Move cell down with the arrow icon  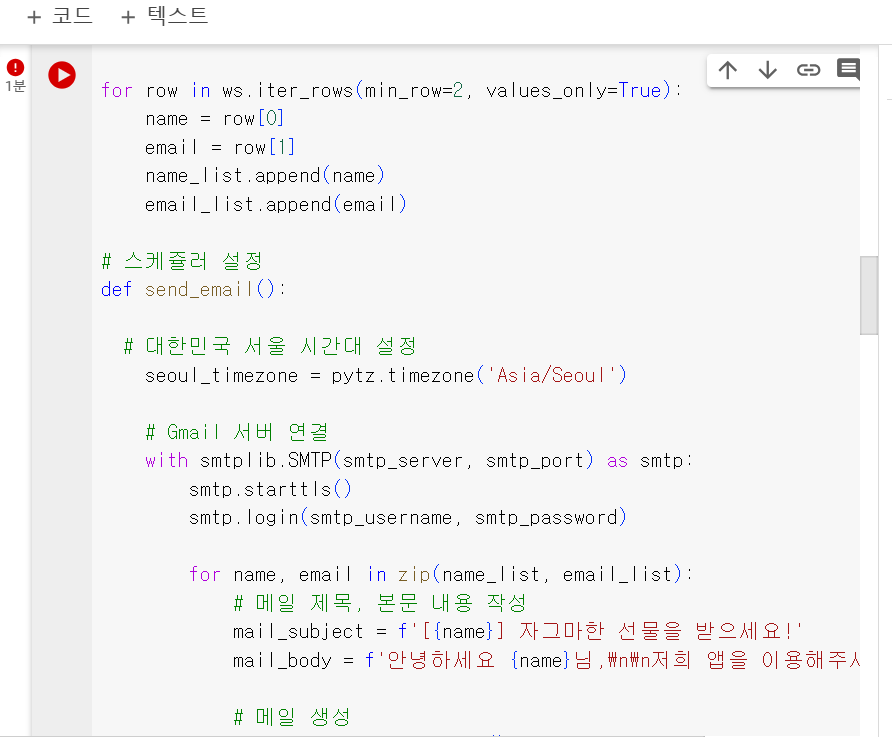[x=767, y=70]
